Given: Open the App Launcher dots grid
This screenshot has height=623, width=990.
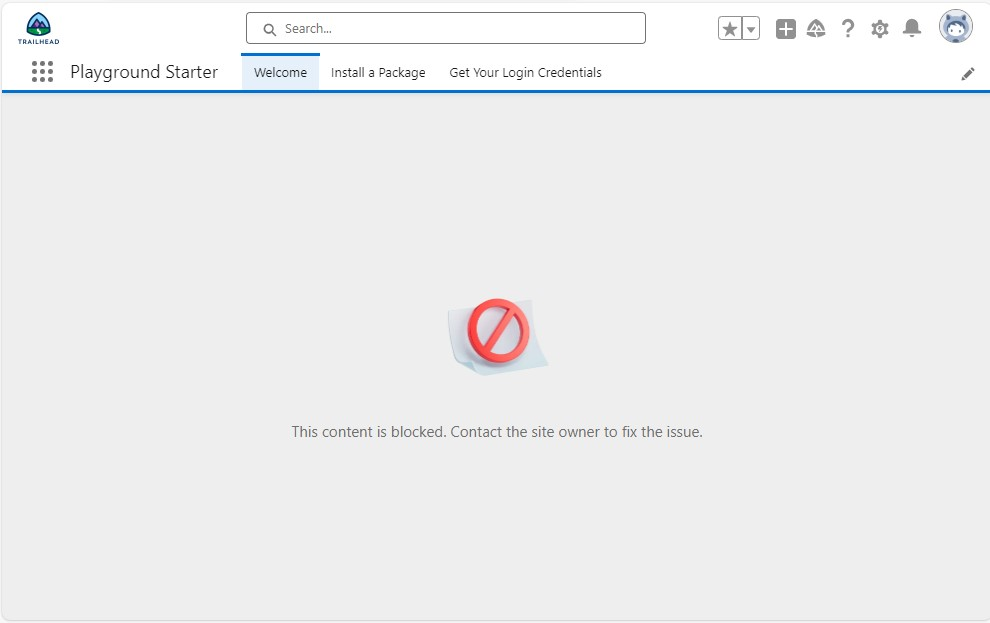Looking at the screenshot, I should click(42, 72).
